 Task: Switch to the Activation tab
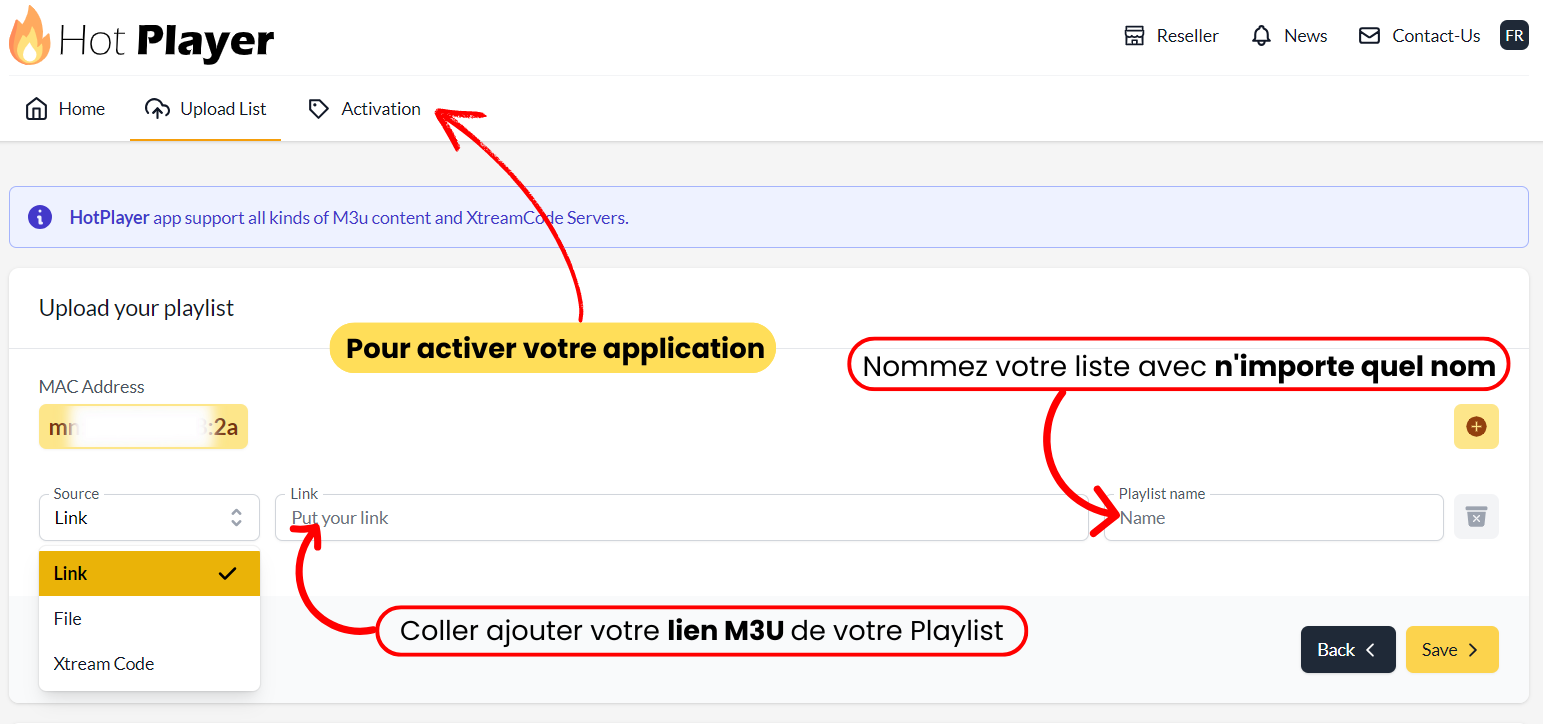[380, 109]
